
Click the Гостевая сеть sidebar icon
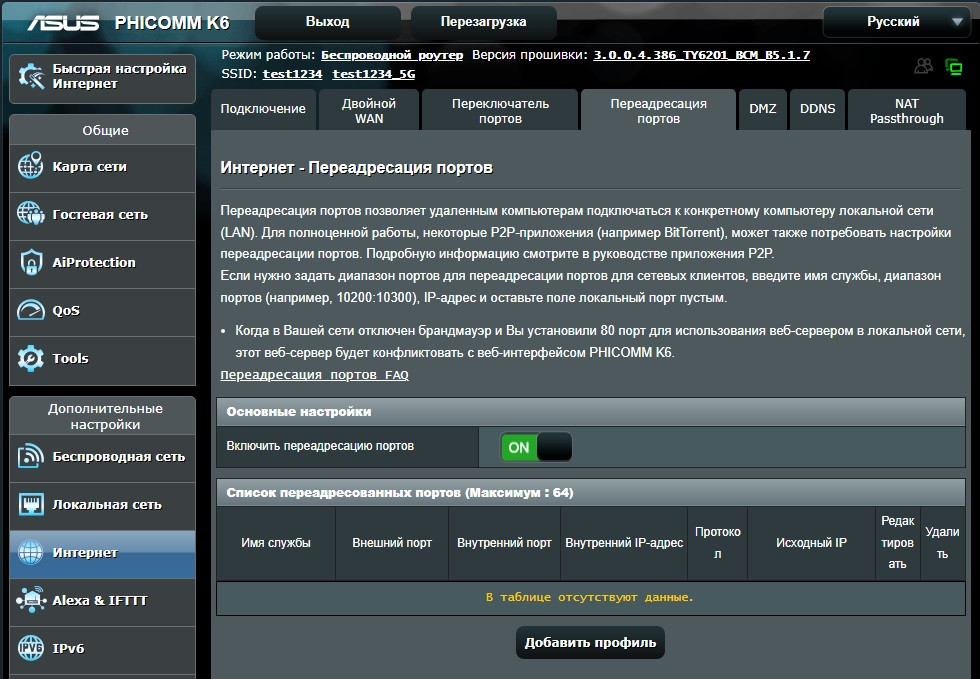31,214
